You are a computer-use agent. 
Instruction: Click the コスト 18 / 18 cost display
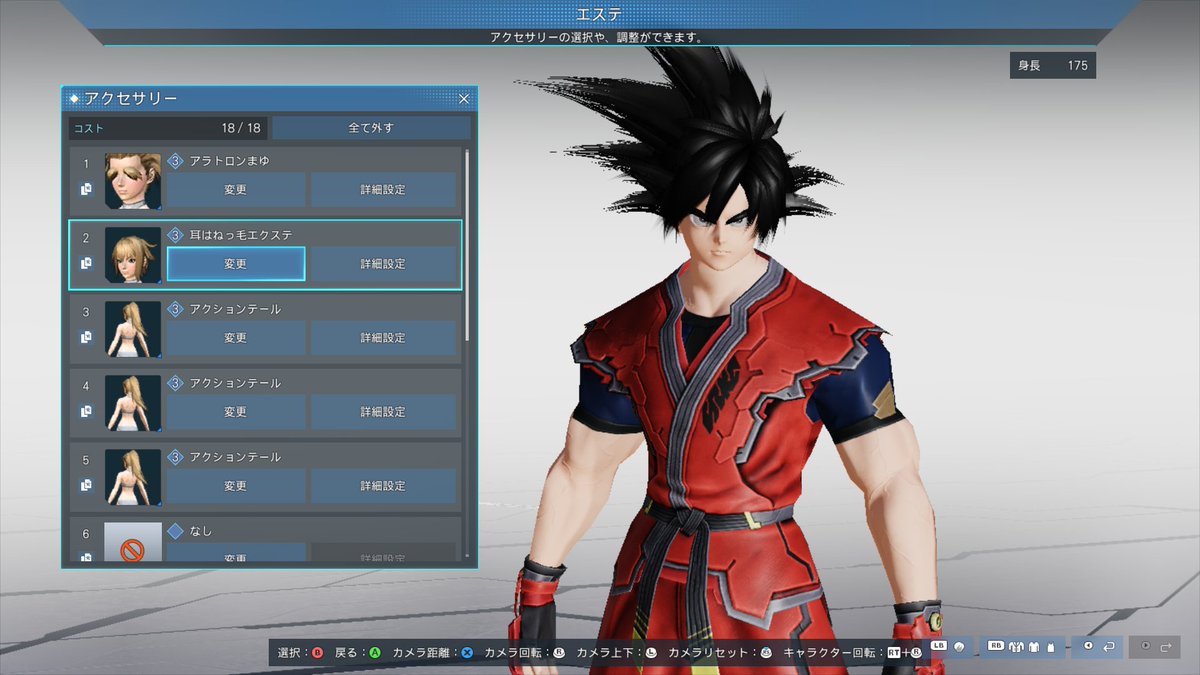click(167, 128)
